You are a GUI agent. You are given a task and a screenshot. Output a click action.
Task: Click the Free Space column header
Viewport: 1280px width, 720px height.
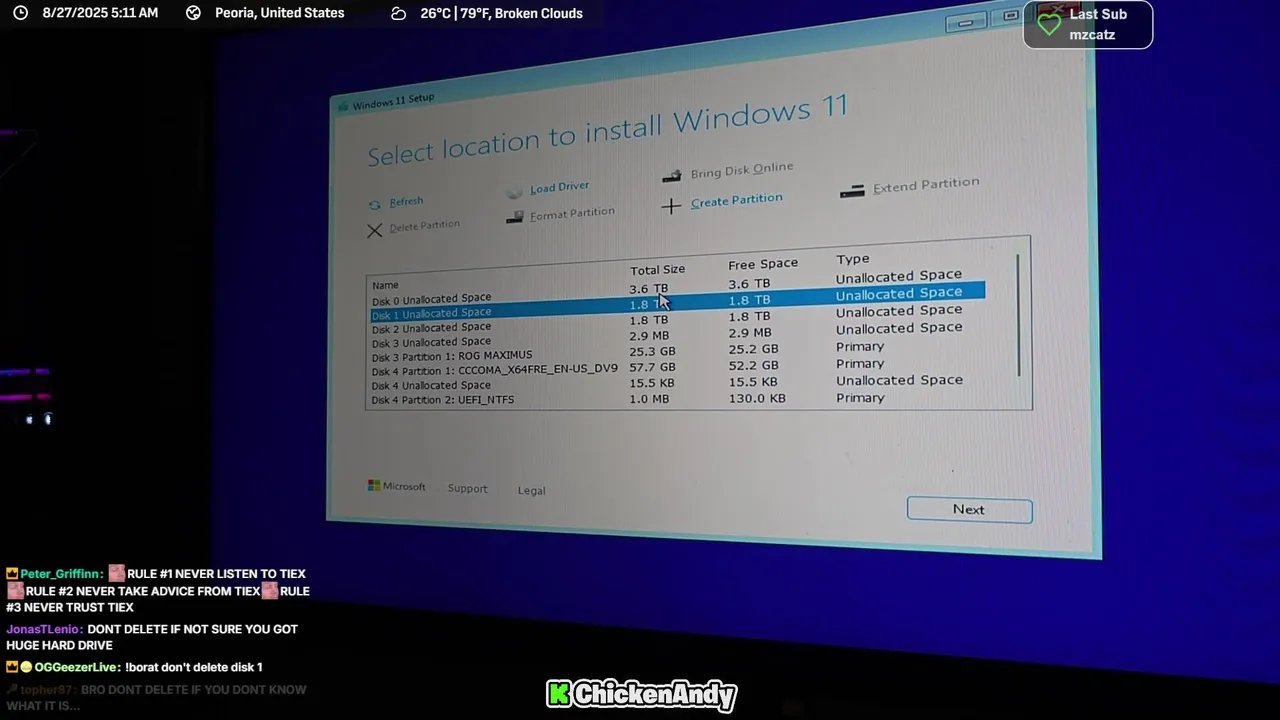(x=763, y=264)
